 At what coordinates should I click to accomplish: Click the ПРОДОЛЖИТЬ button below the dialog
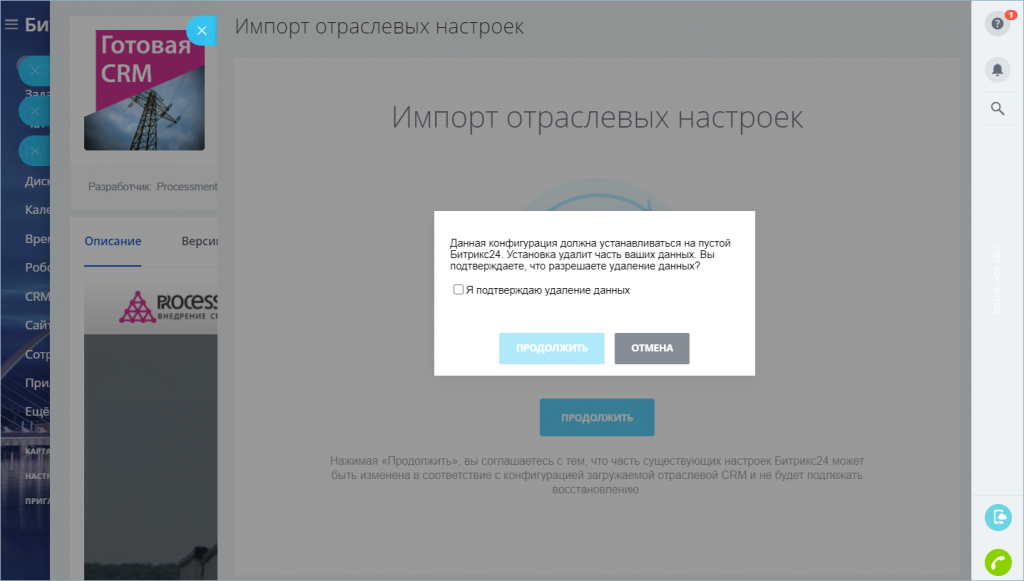pos(597,417)
